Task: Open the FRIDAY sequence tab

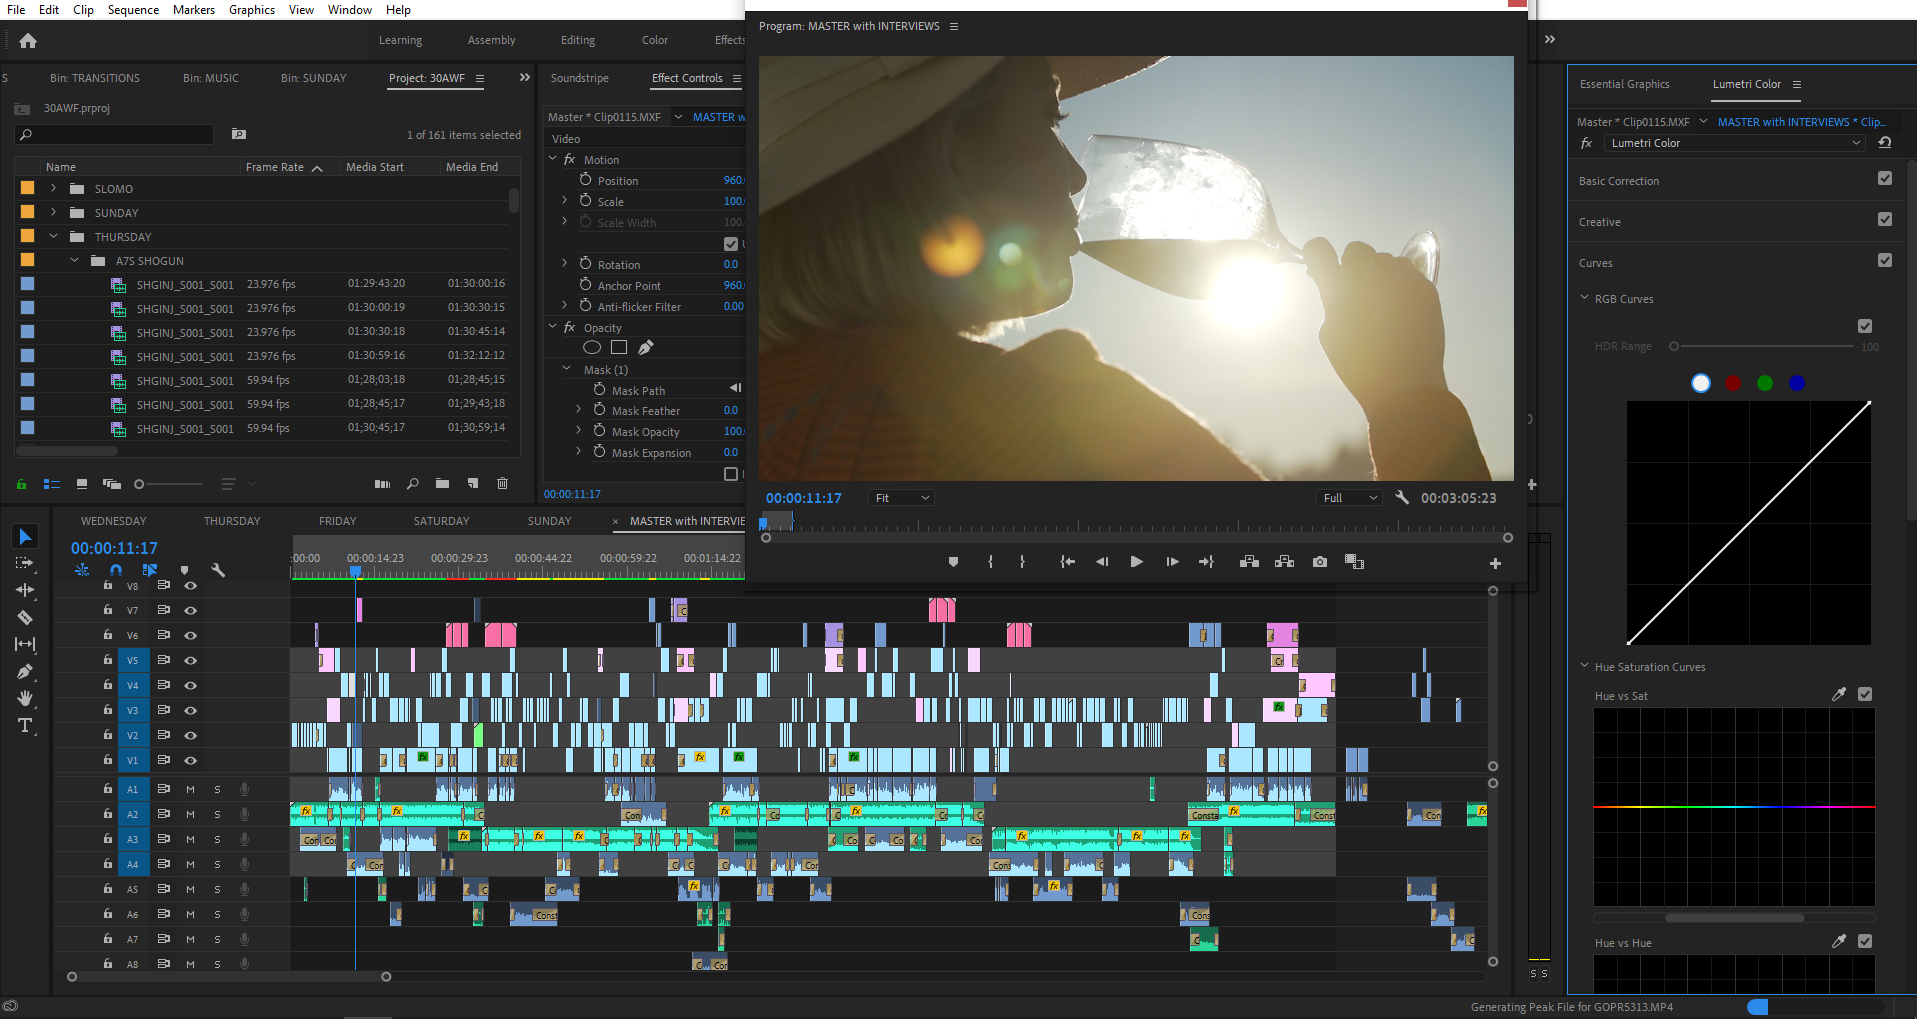Action: 337,521
